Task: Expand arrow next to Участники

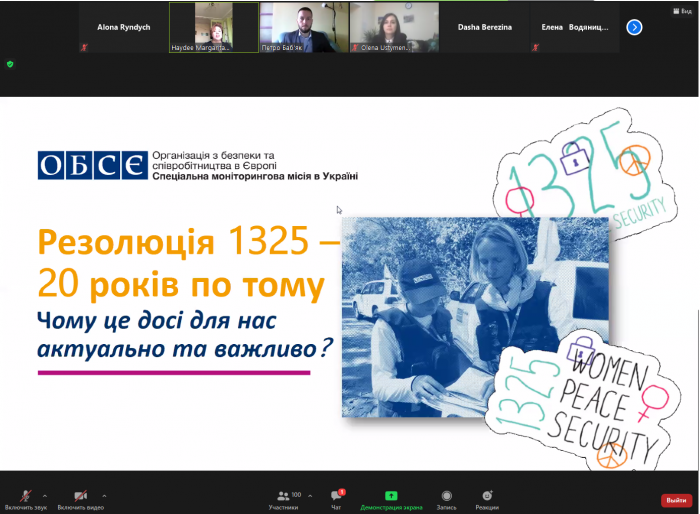Action: pos(310,495)
